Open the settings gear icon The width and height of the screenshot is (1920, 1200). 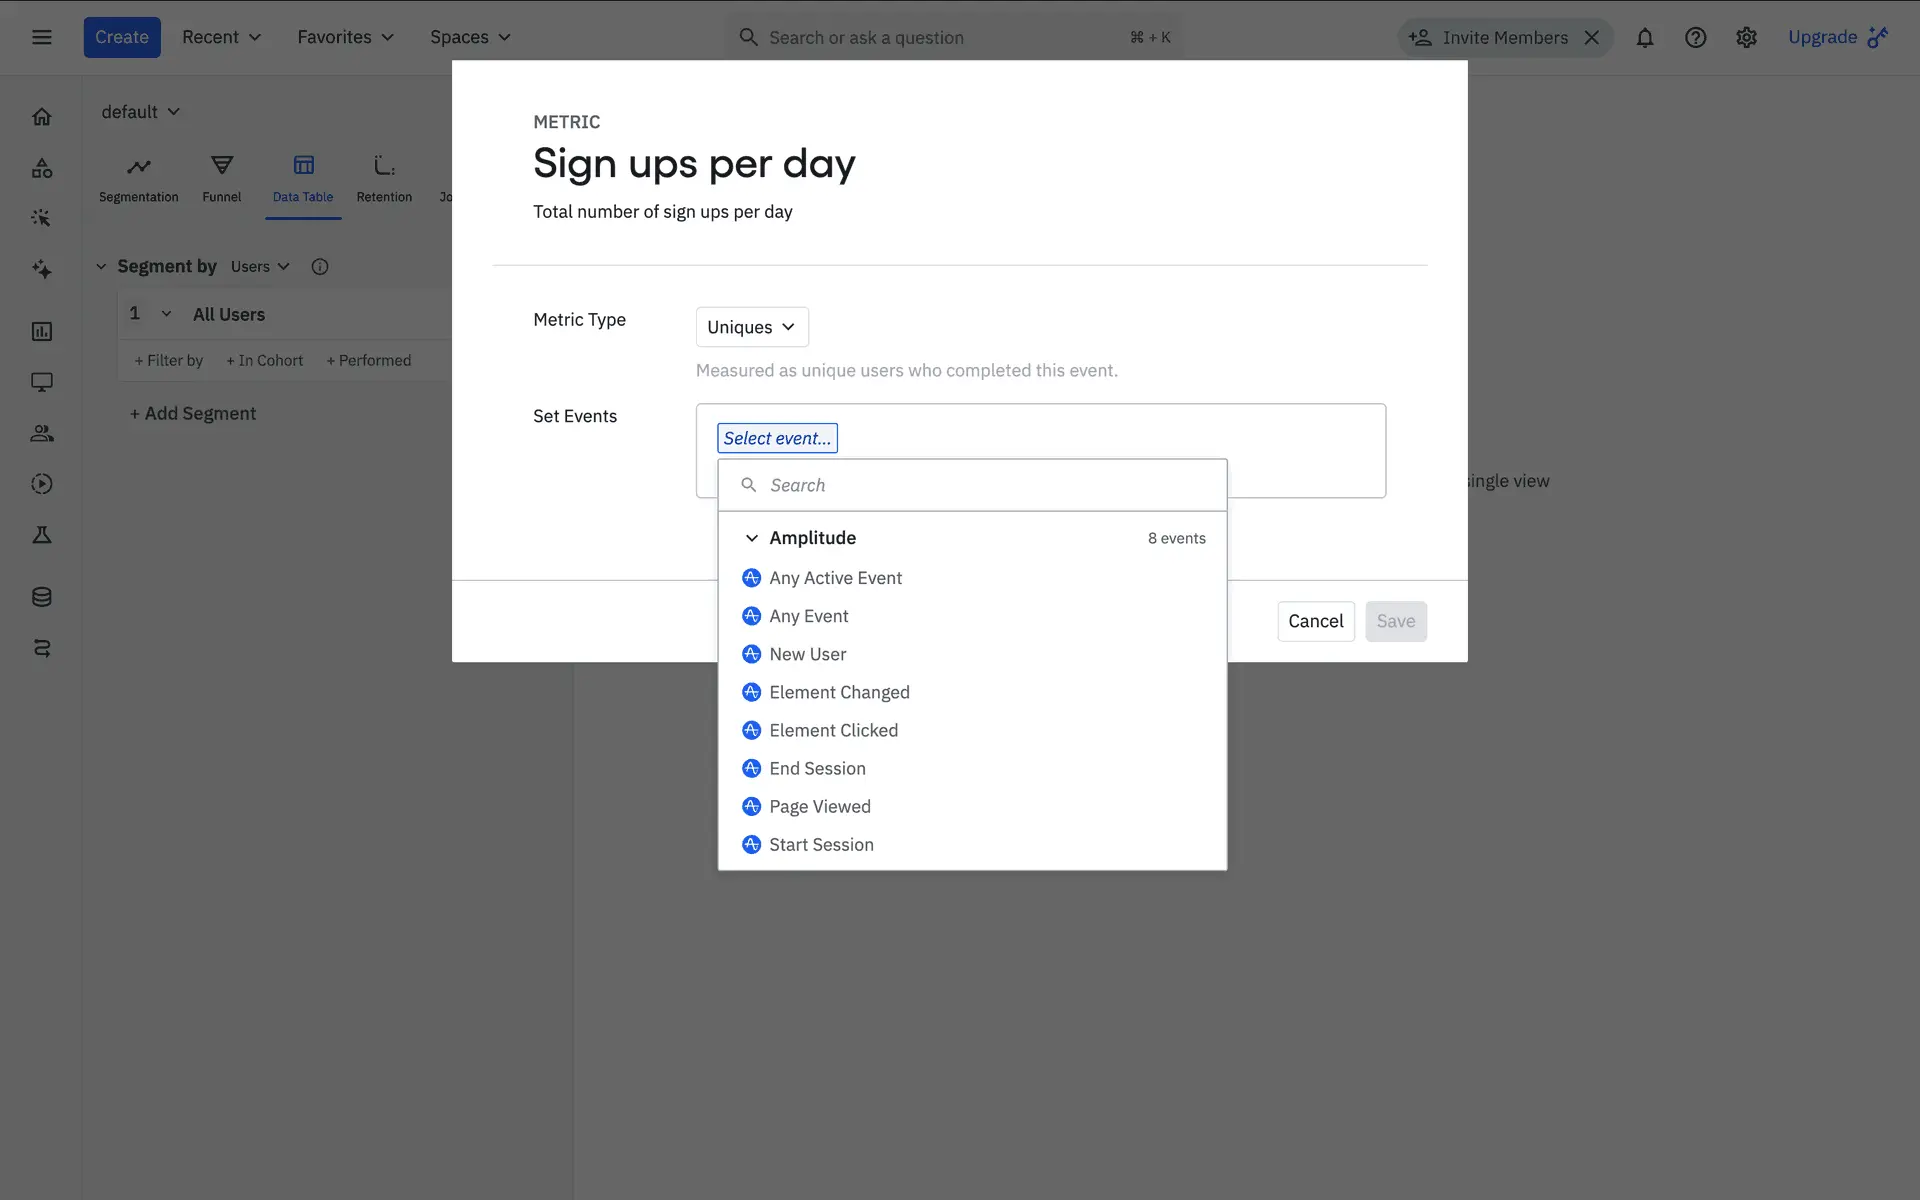(1746, 38)
